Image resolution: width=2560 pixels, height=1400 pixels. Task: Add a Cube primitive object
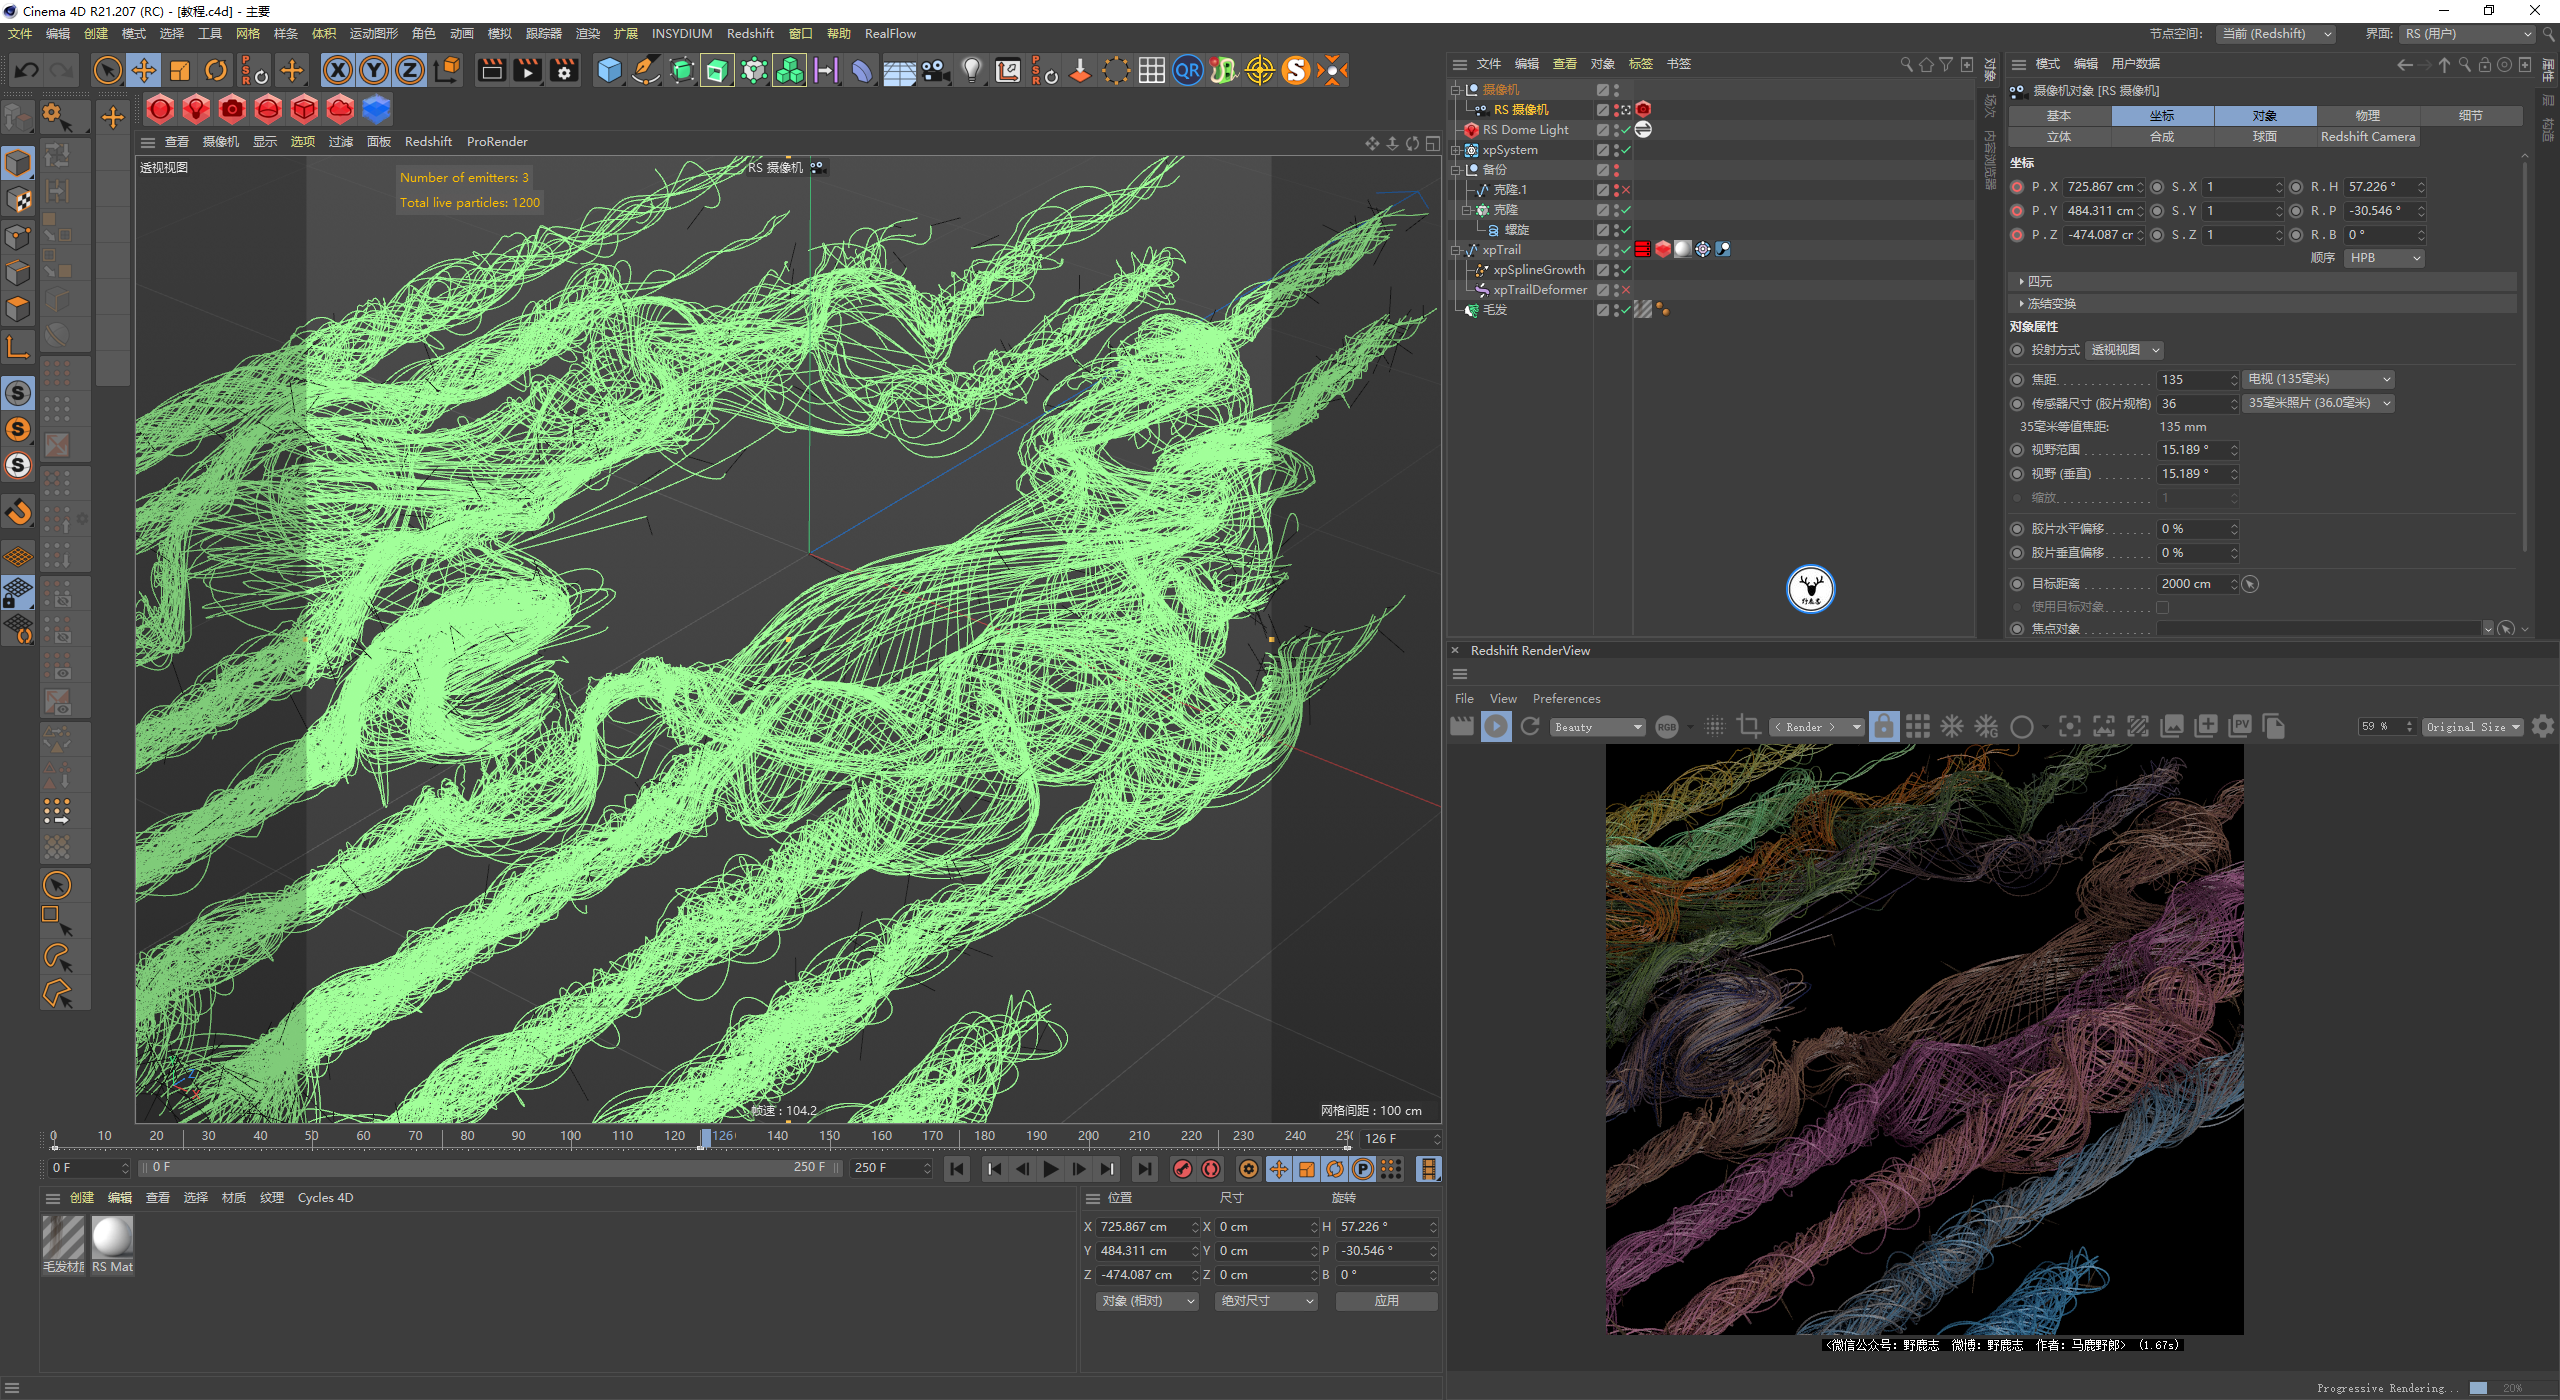coord(609,71)
